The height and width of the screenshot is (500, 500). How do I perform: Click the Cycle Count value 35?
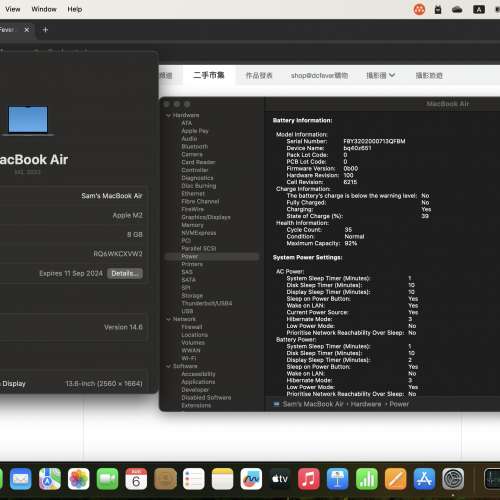pyautogui.click(x=348, y=230)
